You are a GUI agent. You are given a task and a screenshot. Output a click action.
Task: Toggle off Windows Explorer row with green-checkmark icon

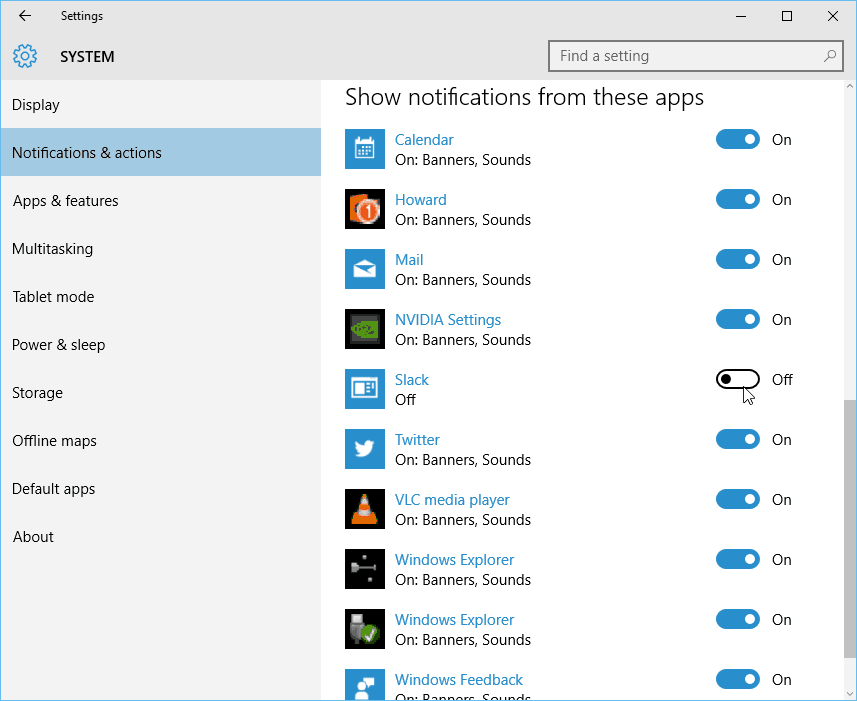(x=738, y=620)
